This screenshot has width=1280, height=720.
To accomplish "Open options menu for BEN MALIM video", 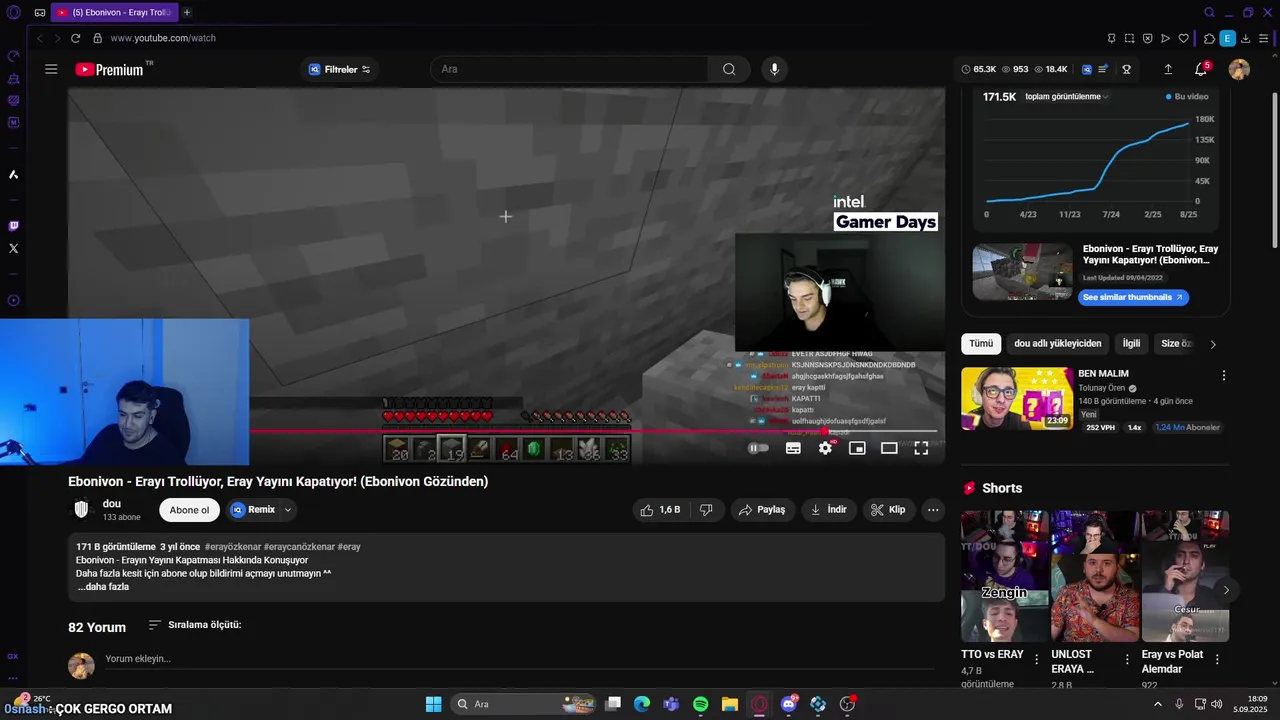I will tap(1223, 376).
